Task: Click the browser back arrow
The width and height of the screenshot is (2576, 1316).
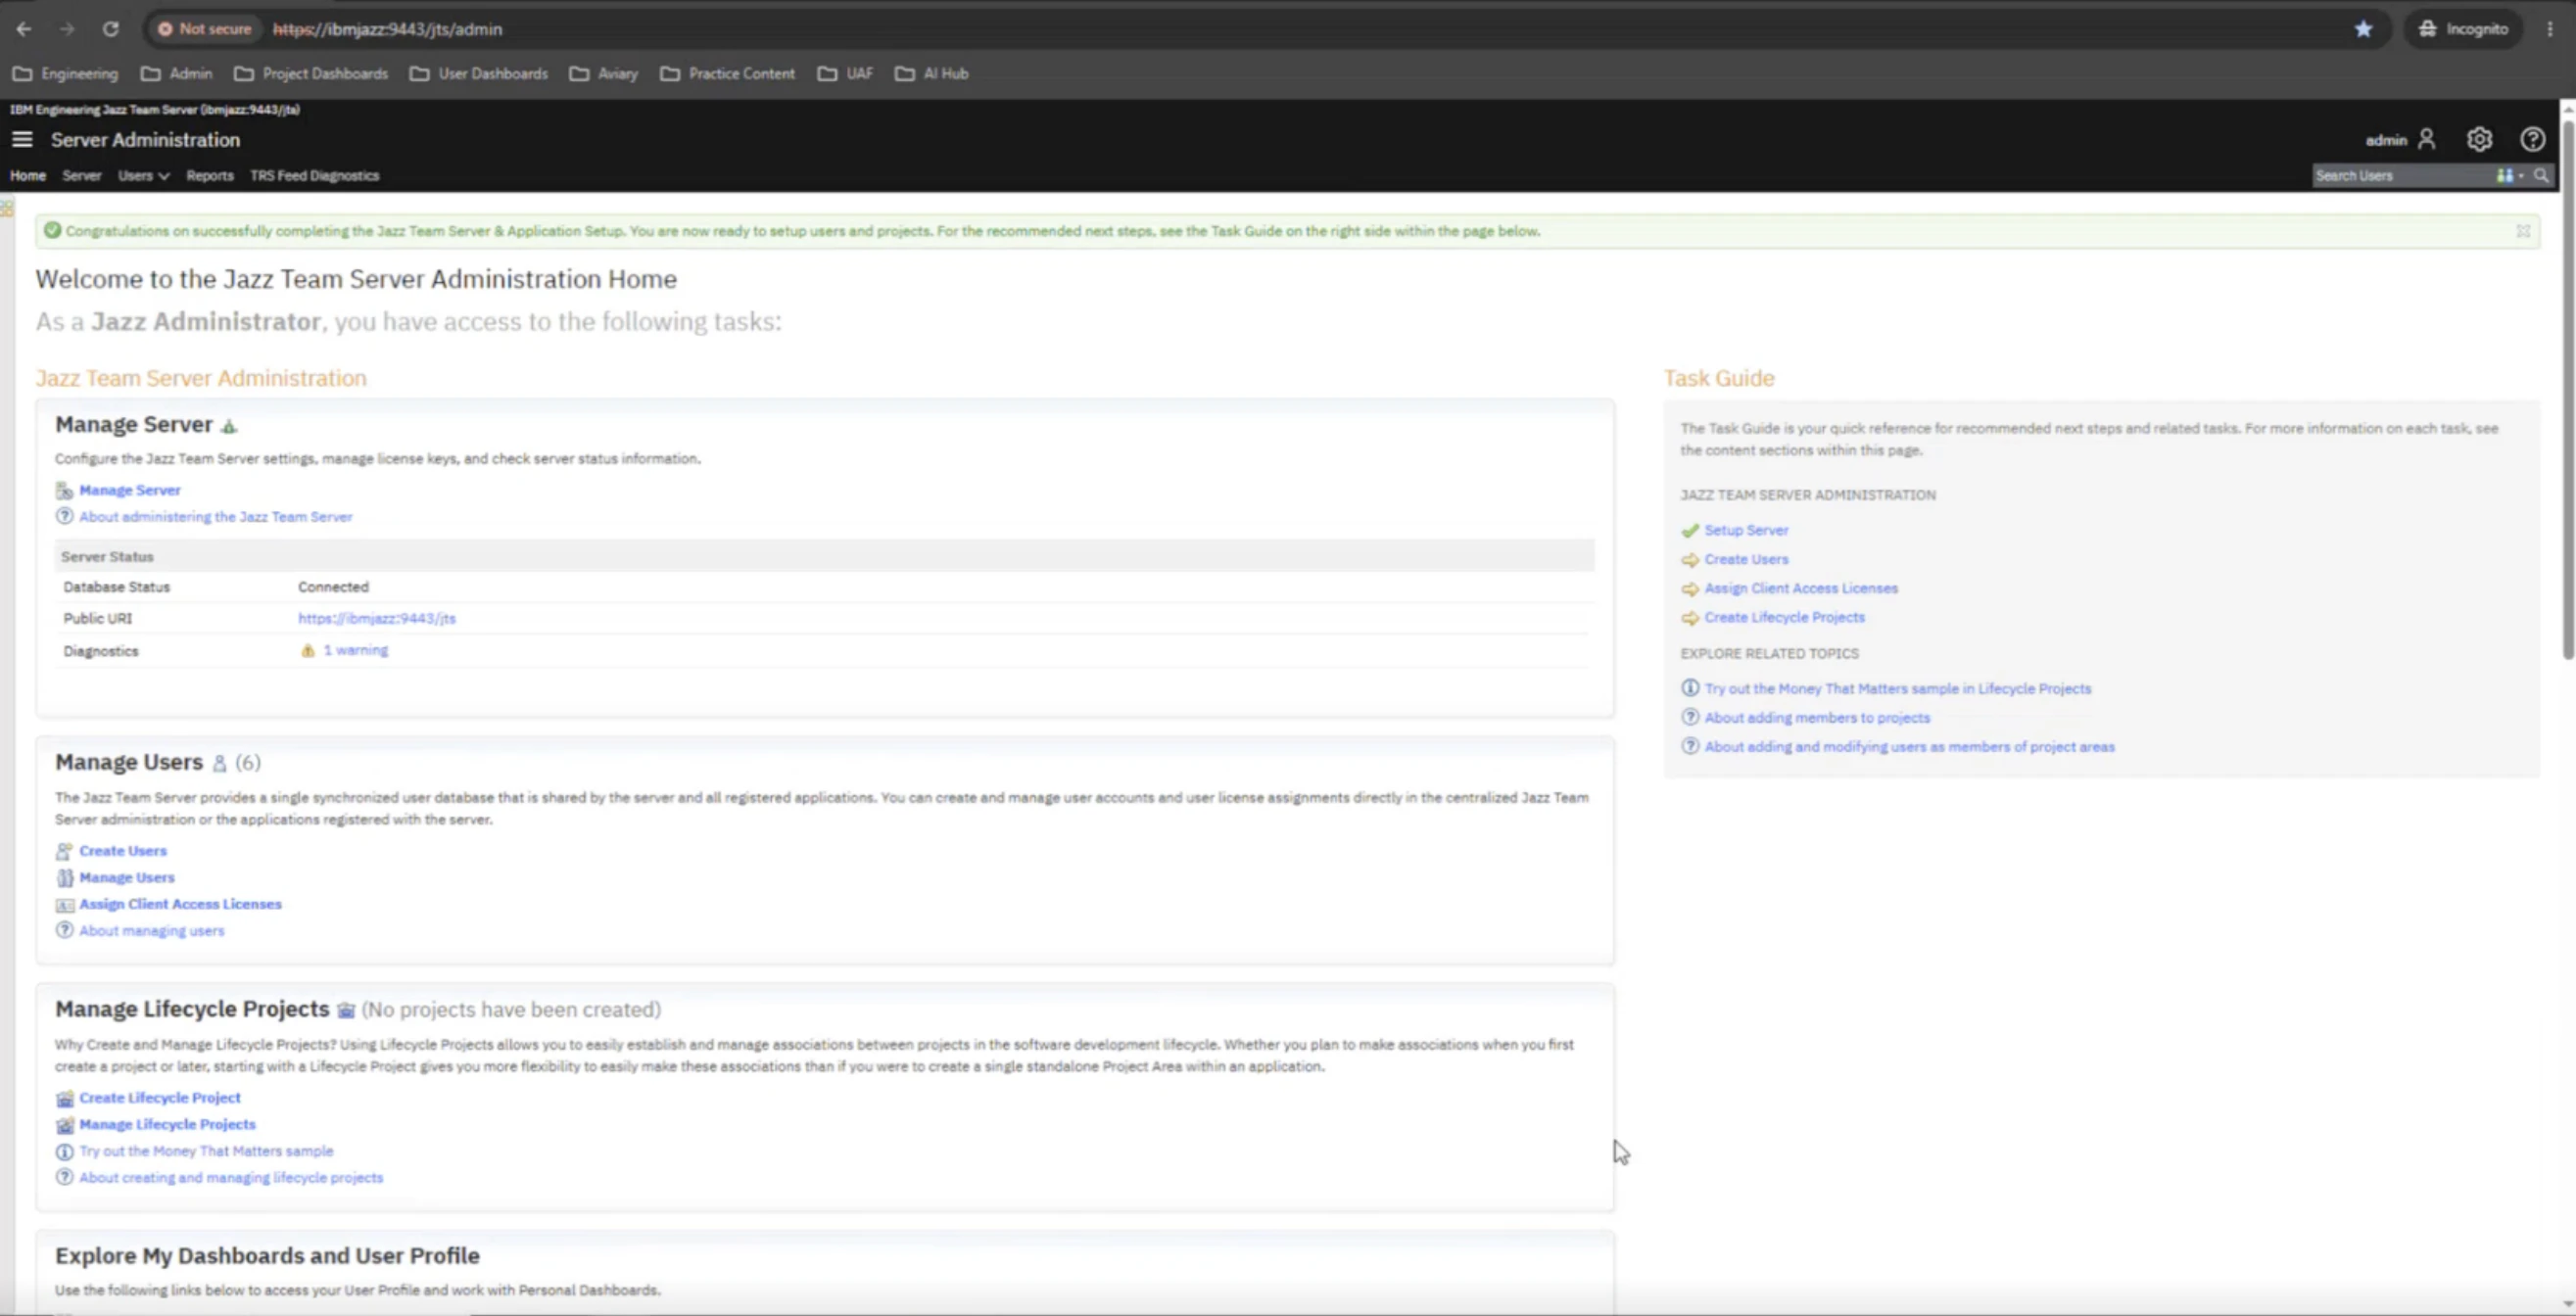Action: click(24, 29)
